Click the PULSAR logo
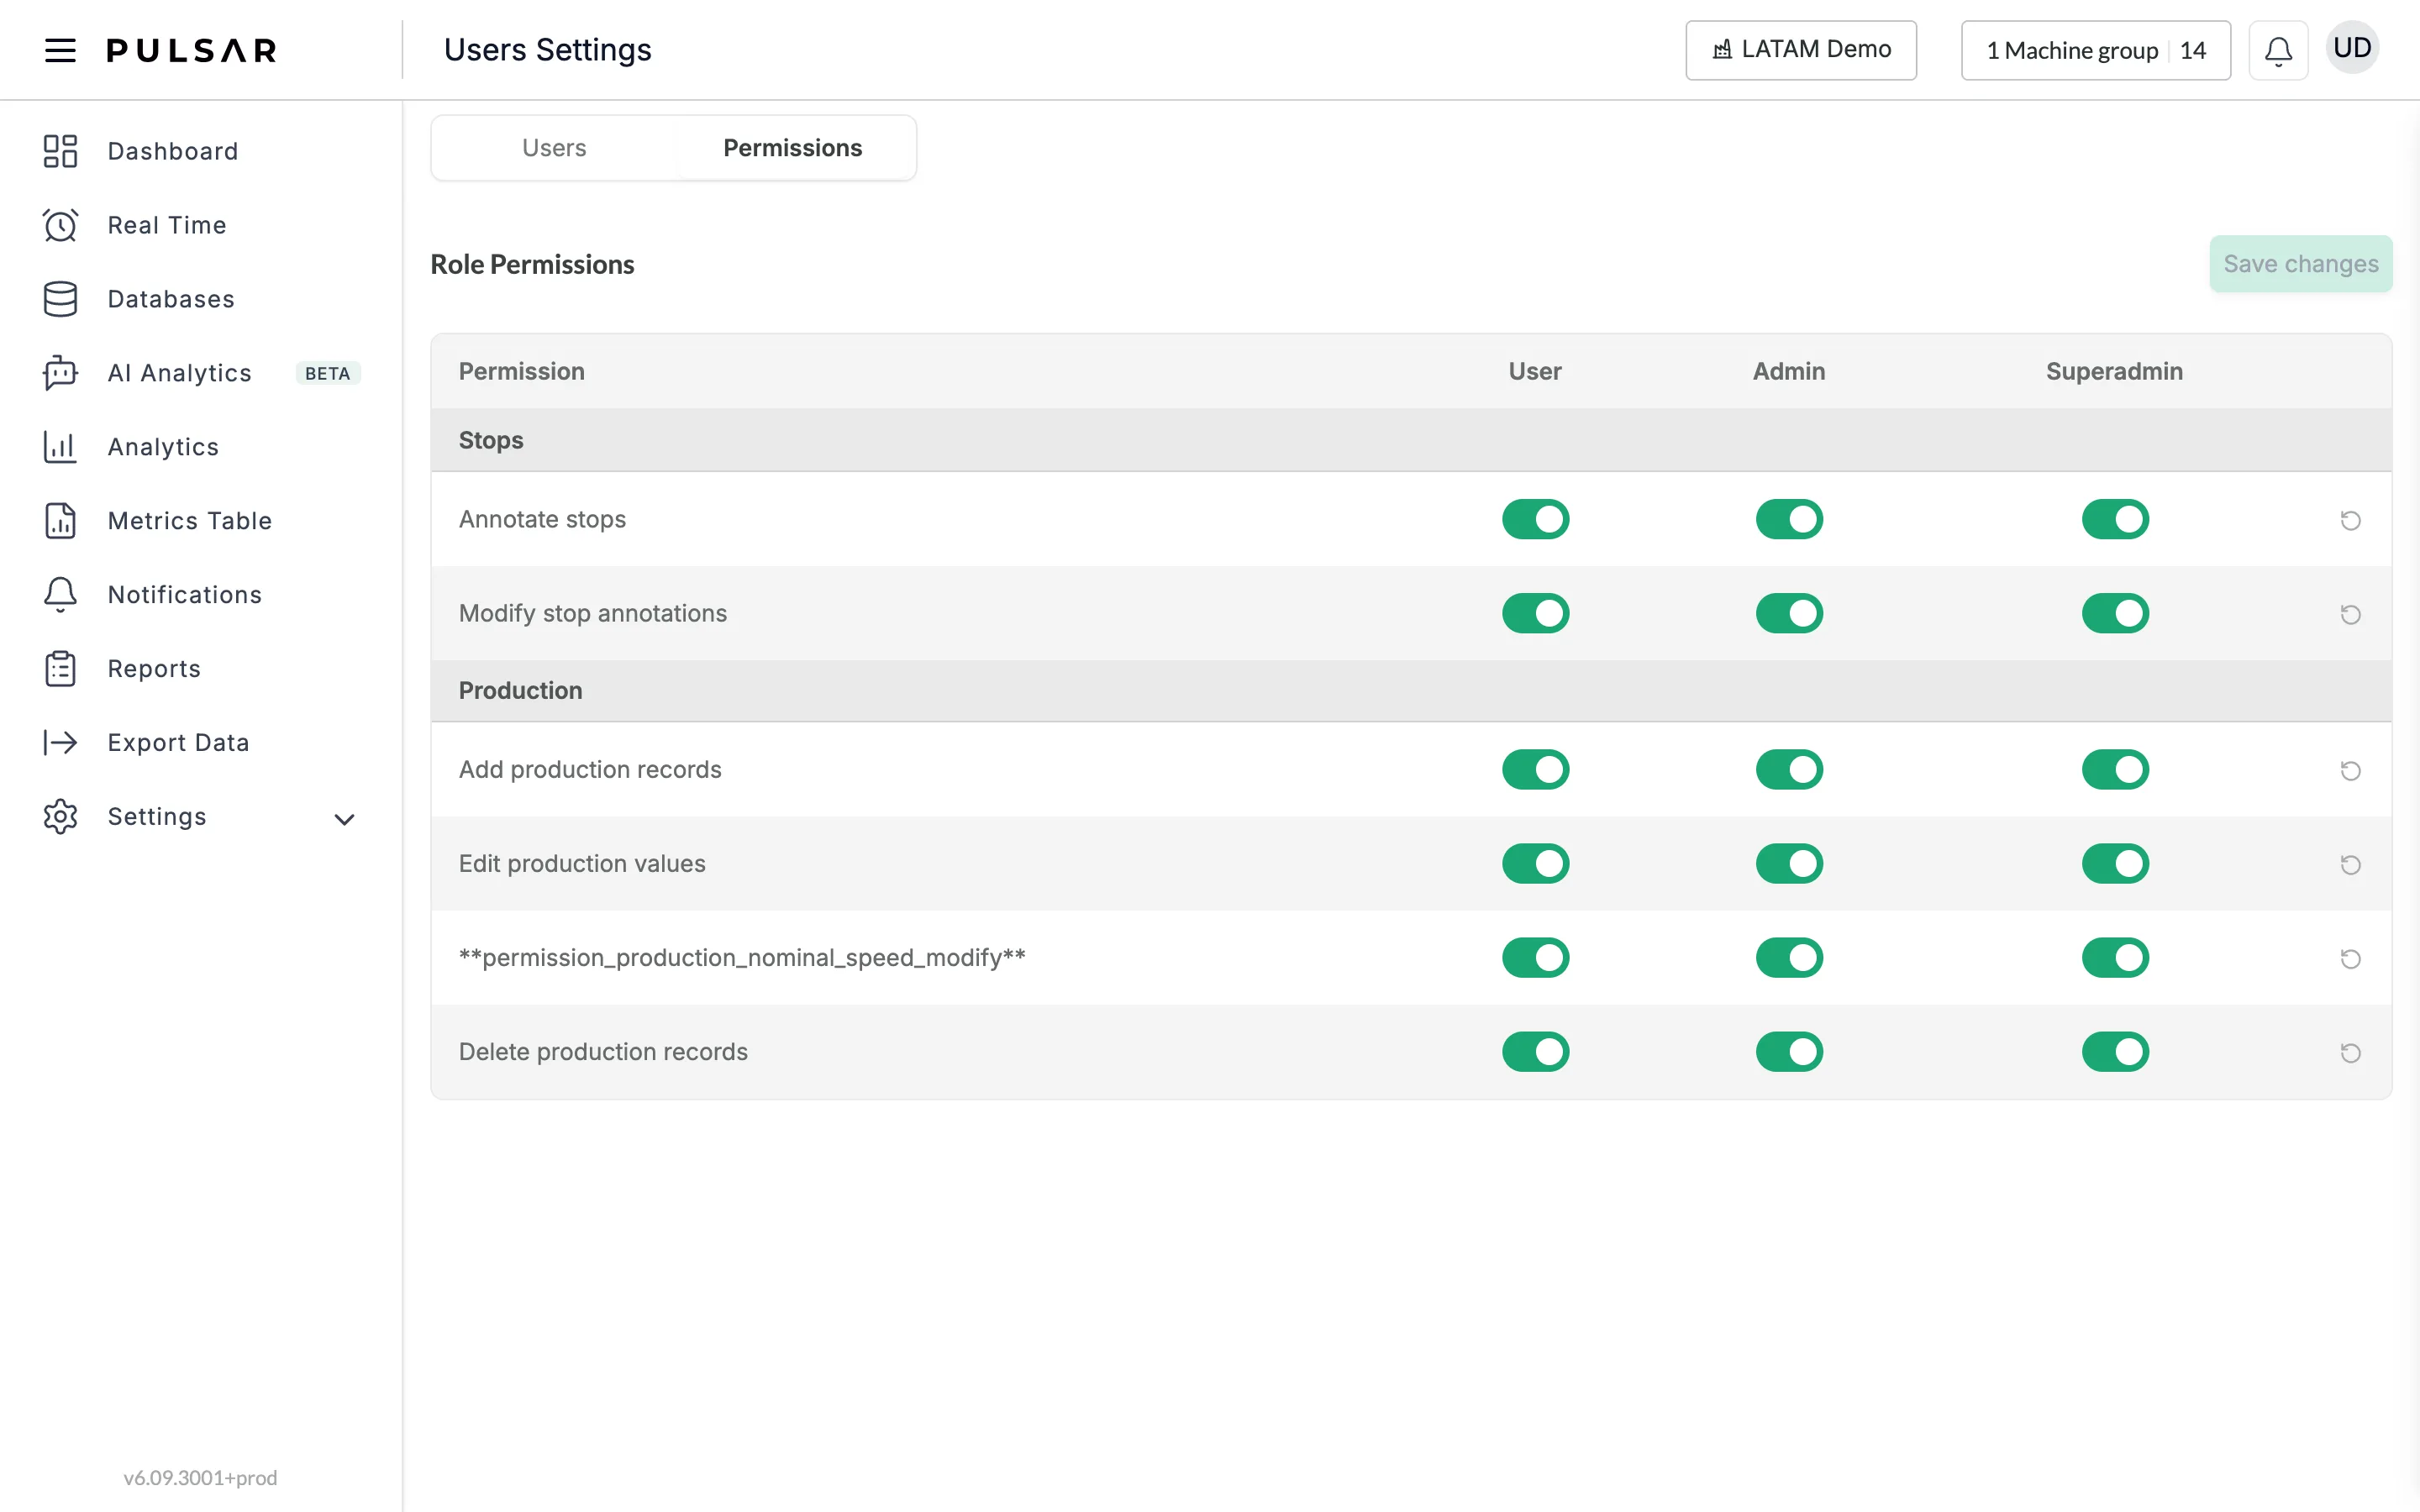The image size is (2420, 1512). (192, 50)
